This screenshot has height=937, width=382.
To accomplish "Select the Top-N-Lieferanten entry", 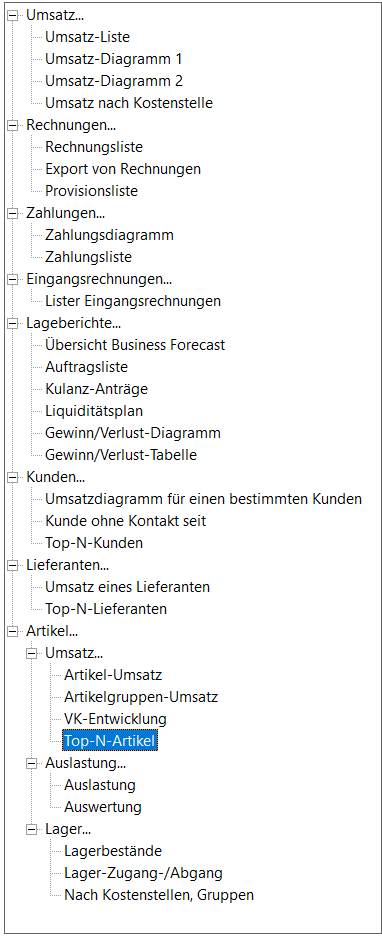I will tap(106, 609).
